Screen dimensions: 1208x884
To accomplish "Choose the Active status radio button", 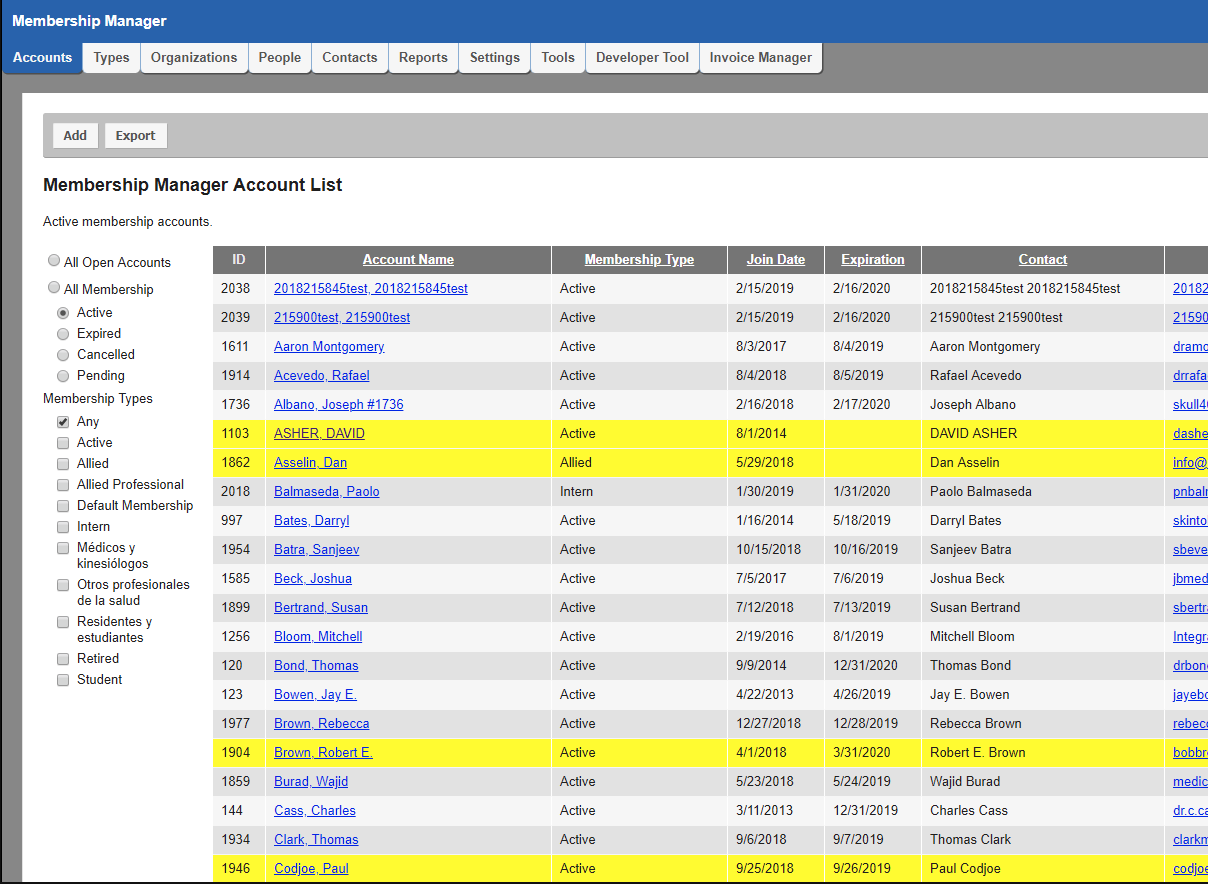I will (x=64, y=313).
